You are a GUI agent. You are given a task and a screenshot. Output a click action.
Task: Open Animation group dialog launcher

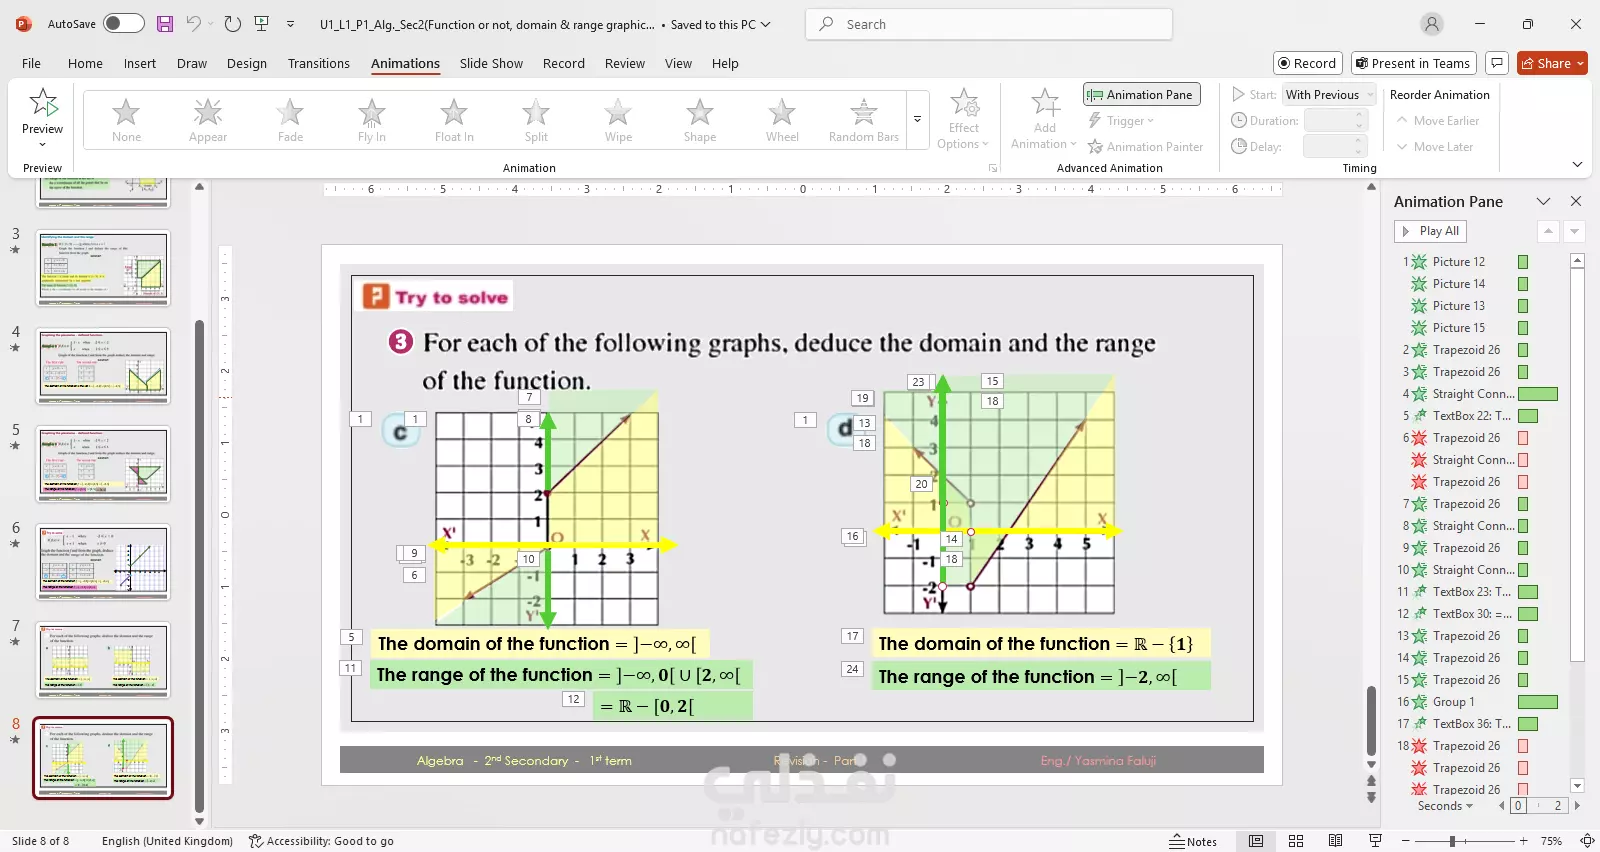click(993, 168)
